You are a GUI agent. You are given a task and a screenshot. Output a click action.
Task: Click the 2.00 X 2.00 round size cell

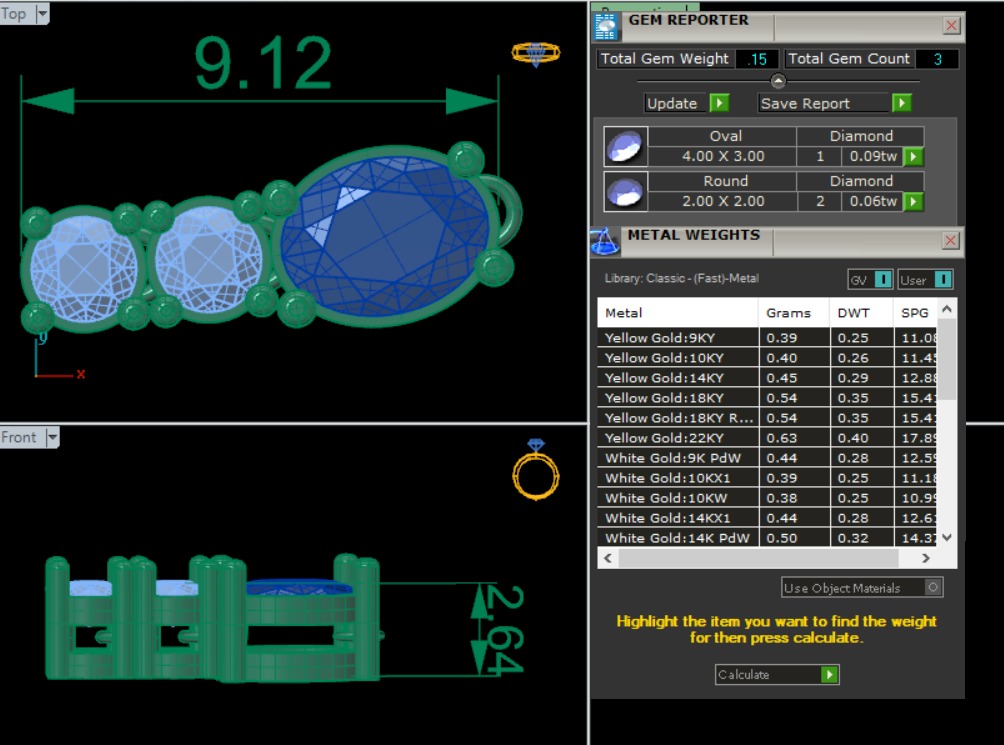(x=723, y=202)
